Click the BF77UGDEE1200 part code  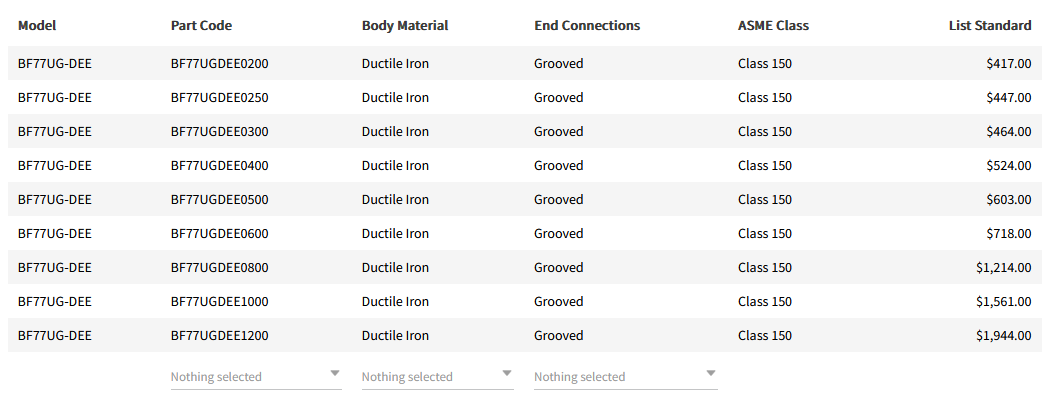(219, 336)
